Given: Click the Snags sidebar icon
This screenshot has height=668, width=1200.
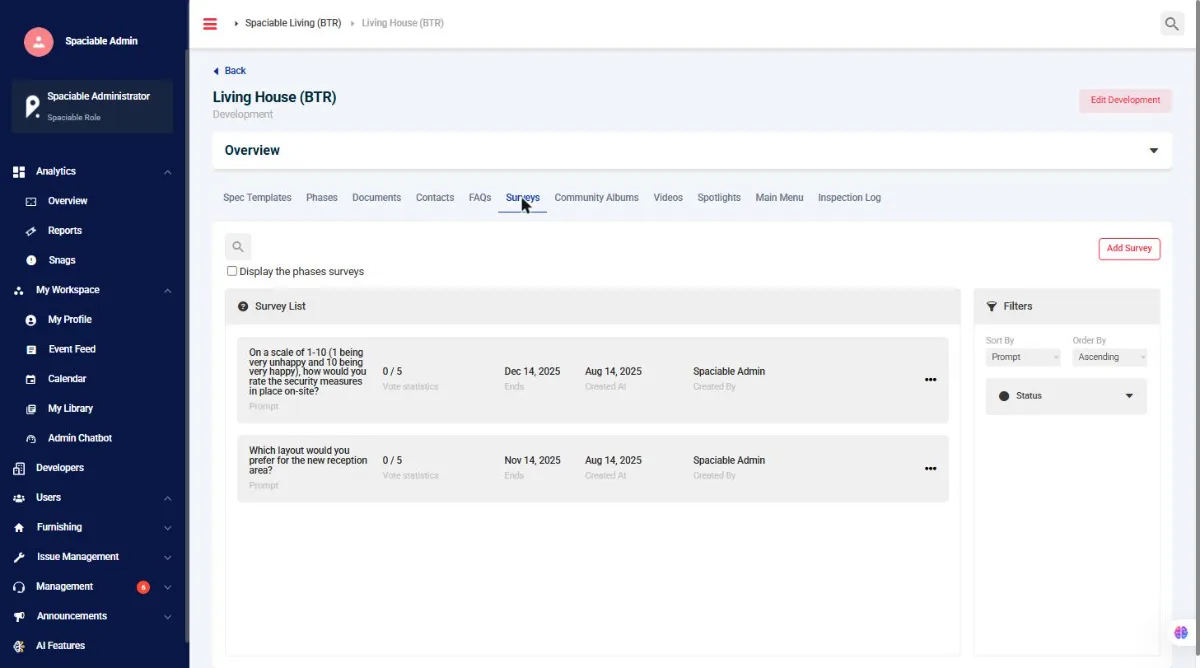Looking at the screenshot, I should (x=31, y=260).
